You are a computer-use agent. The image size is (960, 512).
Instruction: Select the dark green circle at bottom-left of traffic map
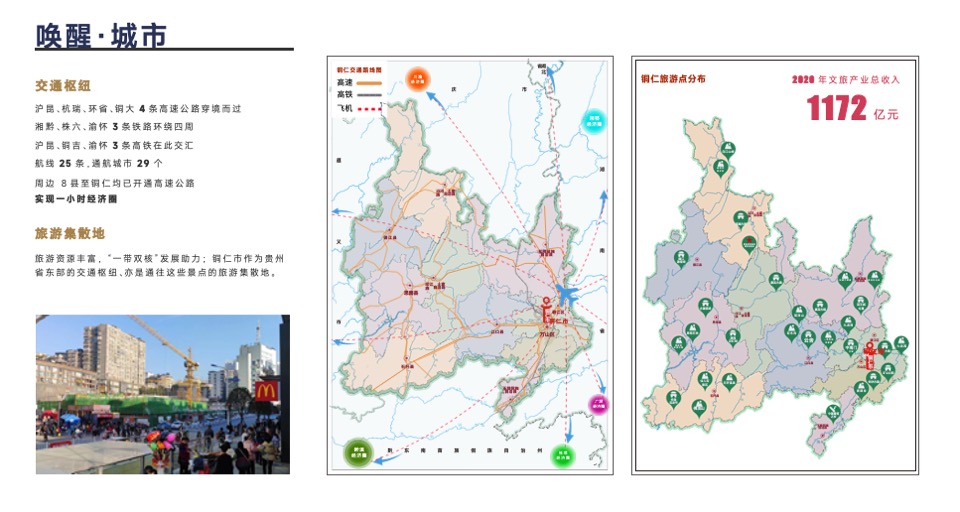(x=358, y=452)
